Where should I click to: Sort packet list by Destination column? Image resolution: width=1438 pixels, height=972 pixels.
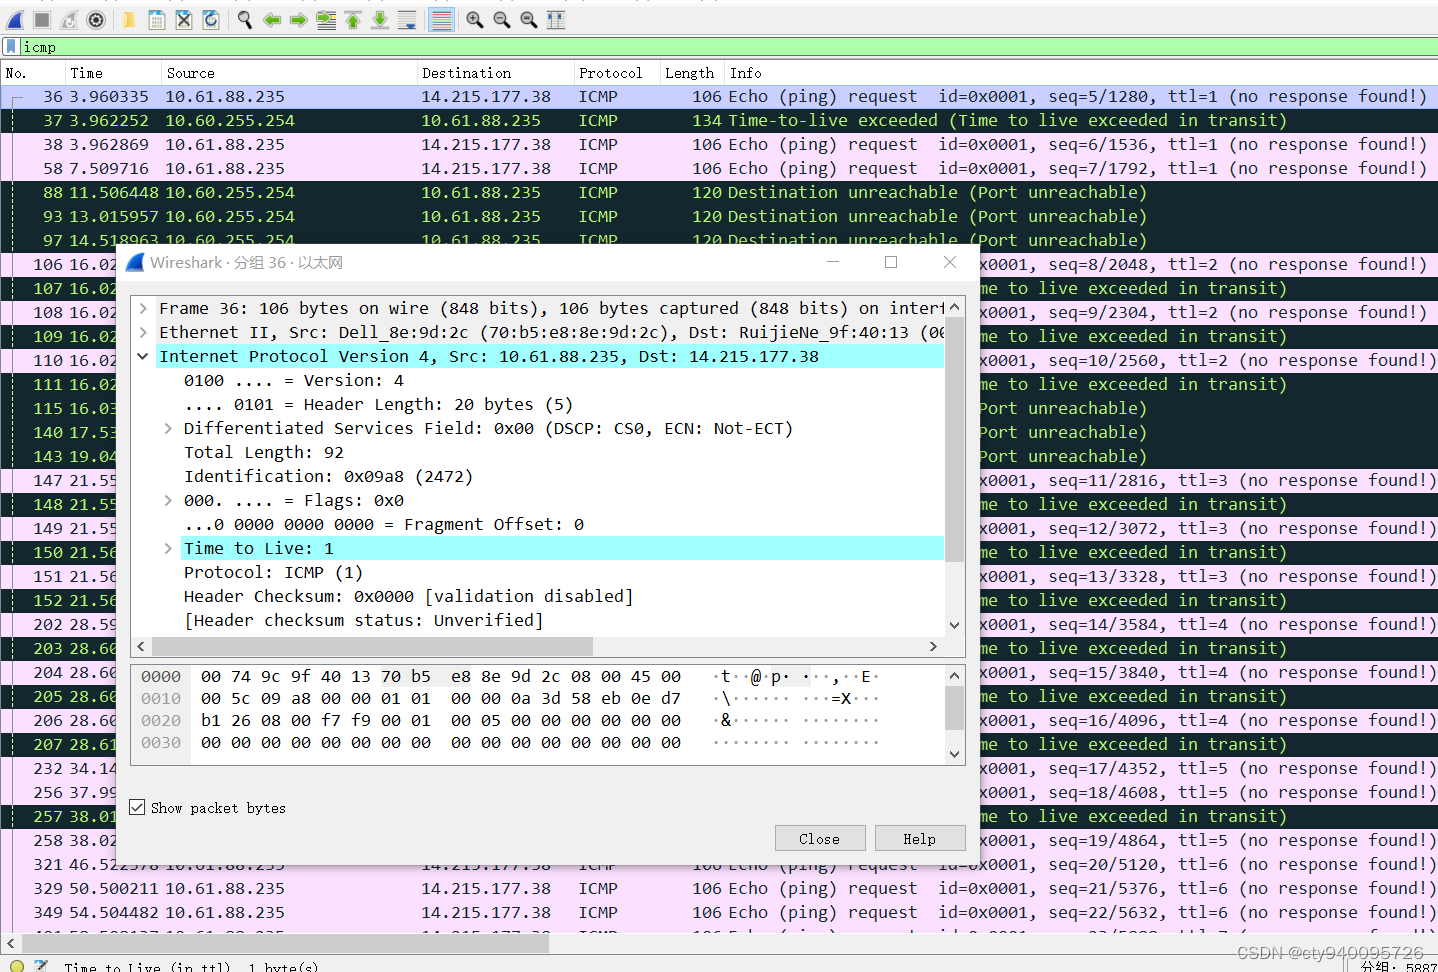(x=495, y=73)
